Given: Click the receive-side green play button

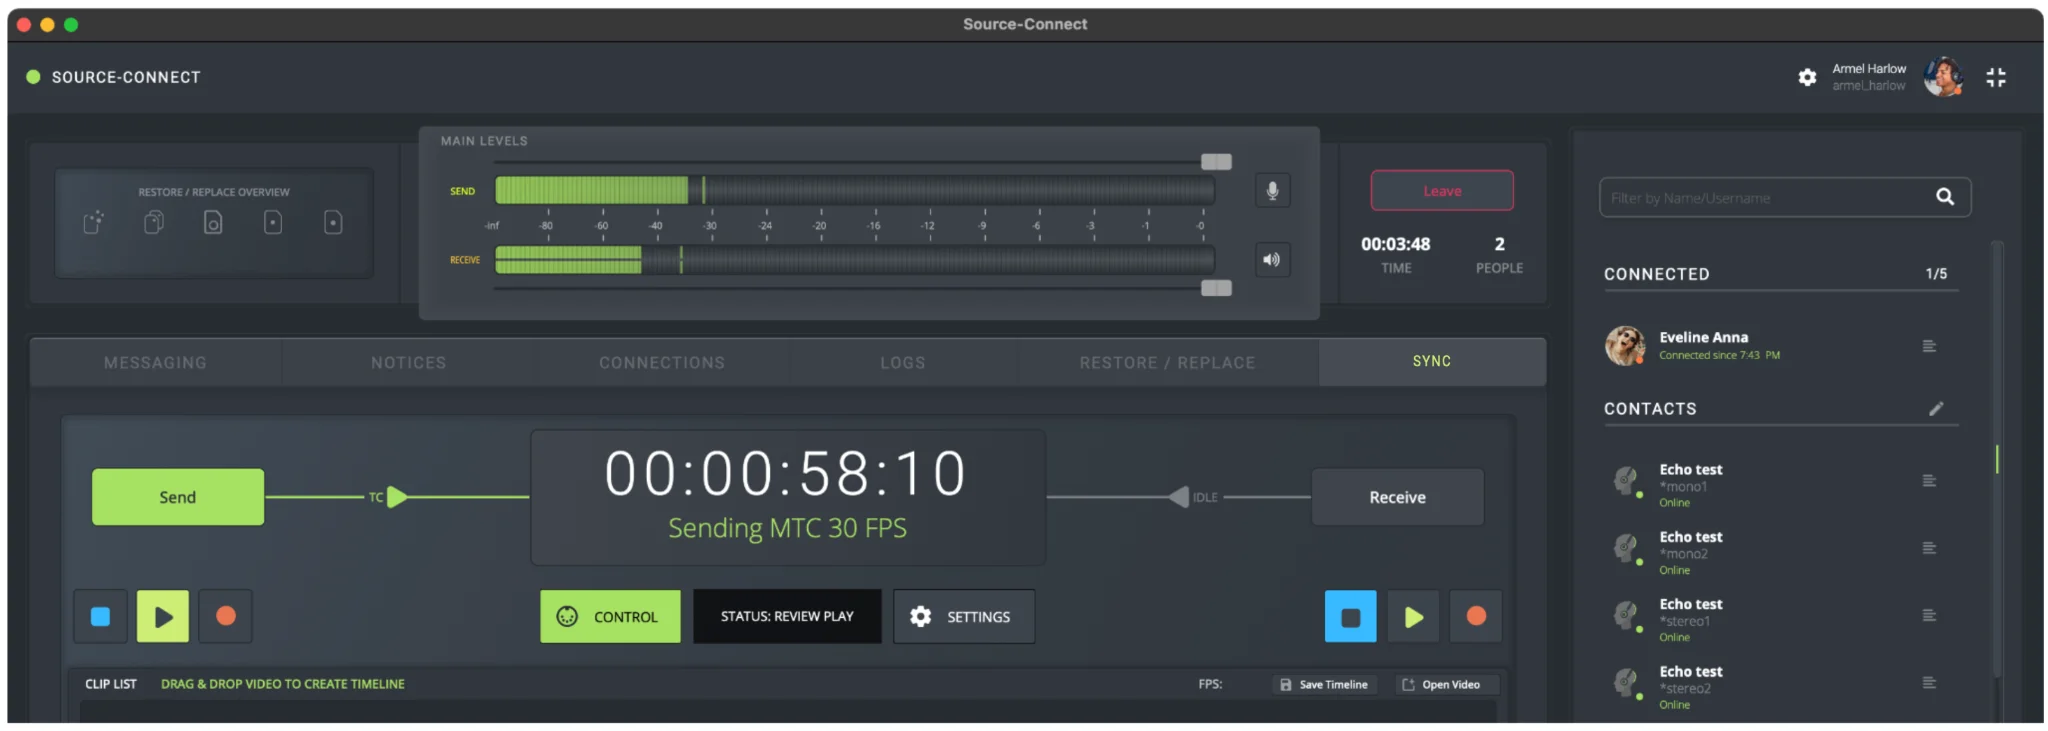Looking at the screenshot, I should click(1413, 616).
